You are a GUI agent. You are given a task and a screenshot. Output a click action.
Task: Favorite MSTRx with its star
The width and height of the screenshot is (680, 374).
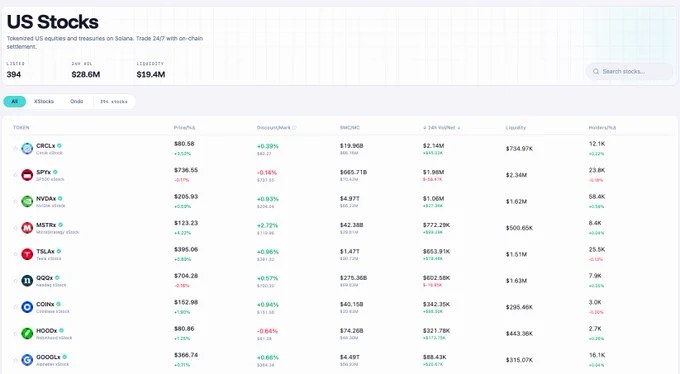16,228
